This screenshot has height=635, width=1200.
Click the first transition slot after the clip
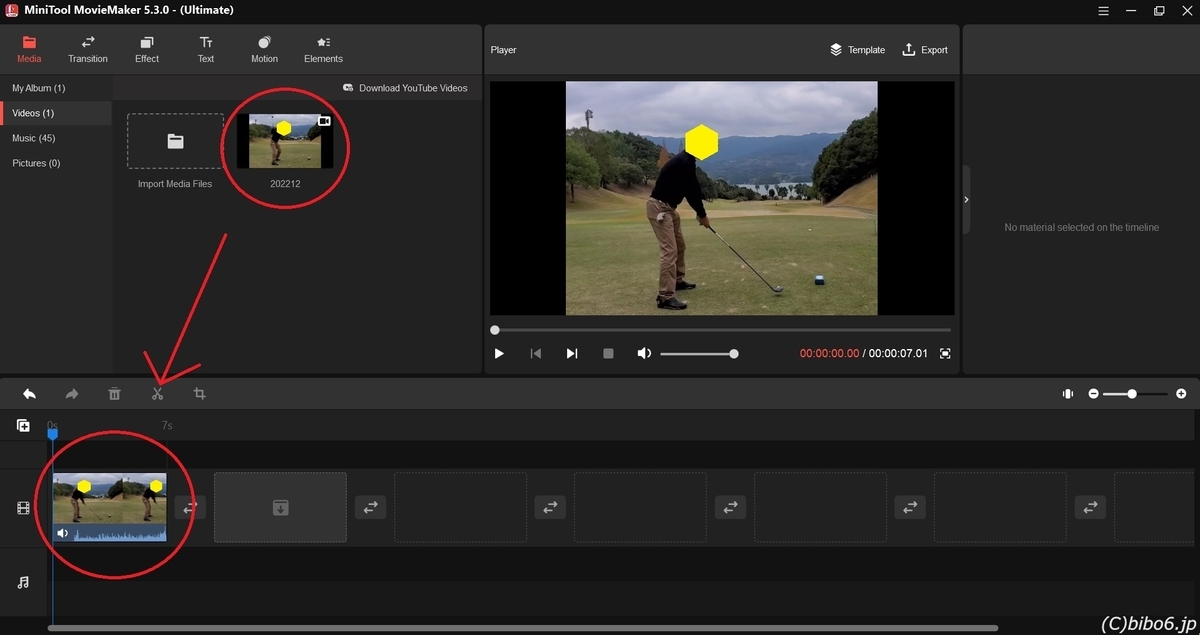coord(190,508)
